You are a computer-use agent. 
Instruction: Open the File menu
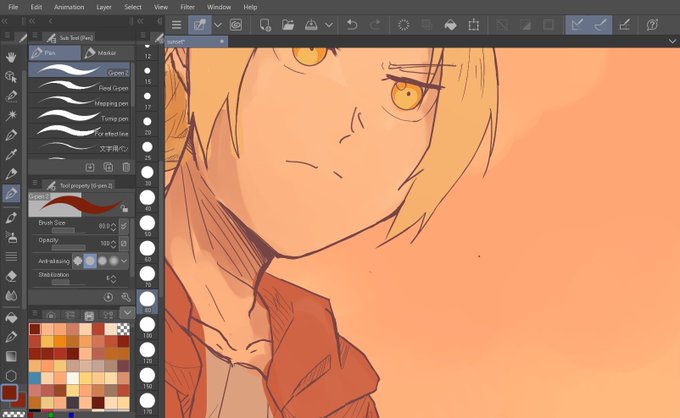point(13,7)
